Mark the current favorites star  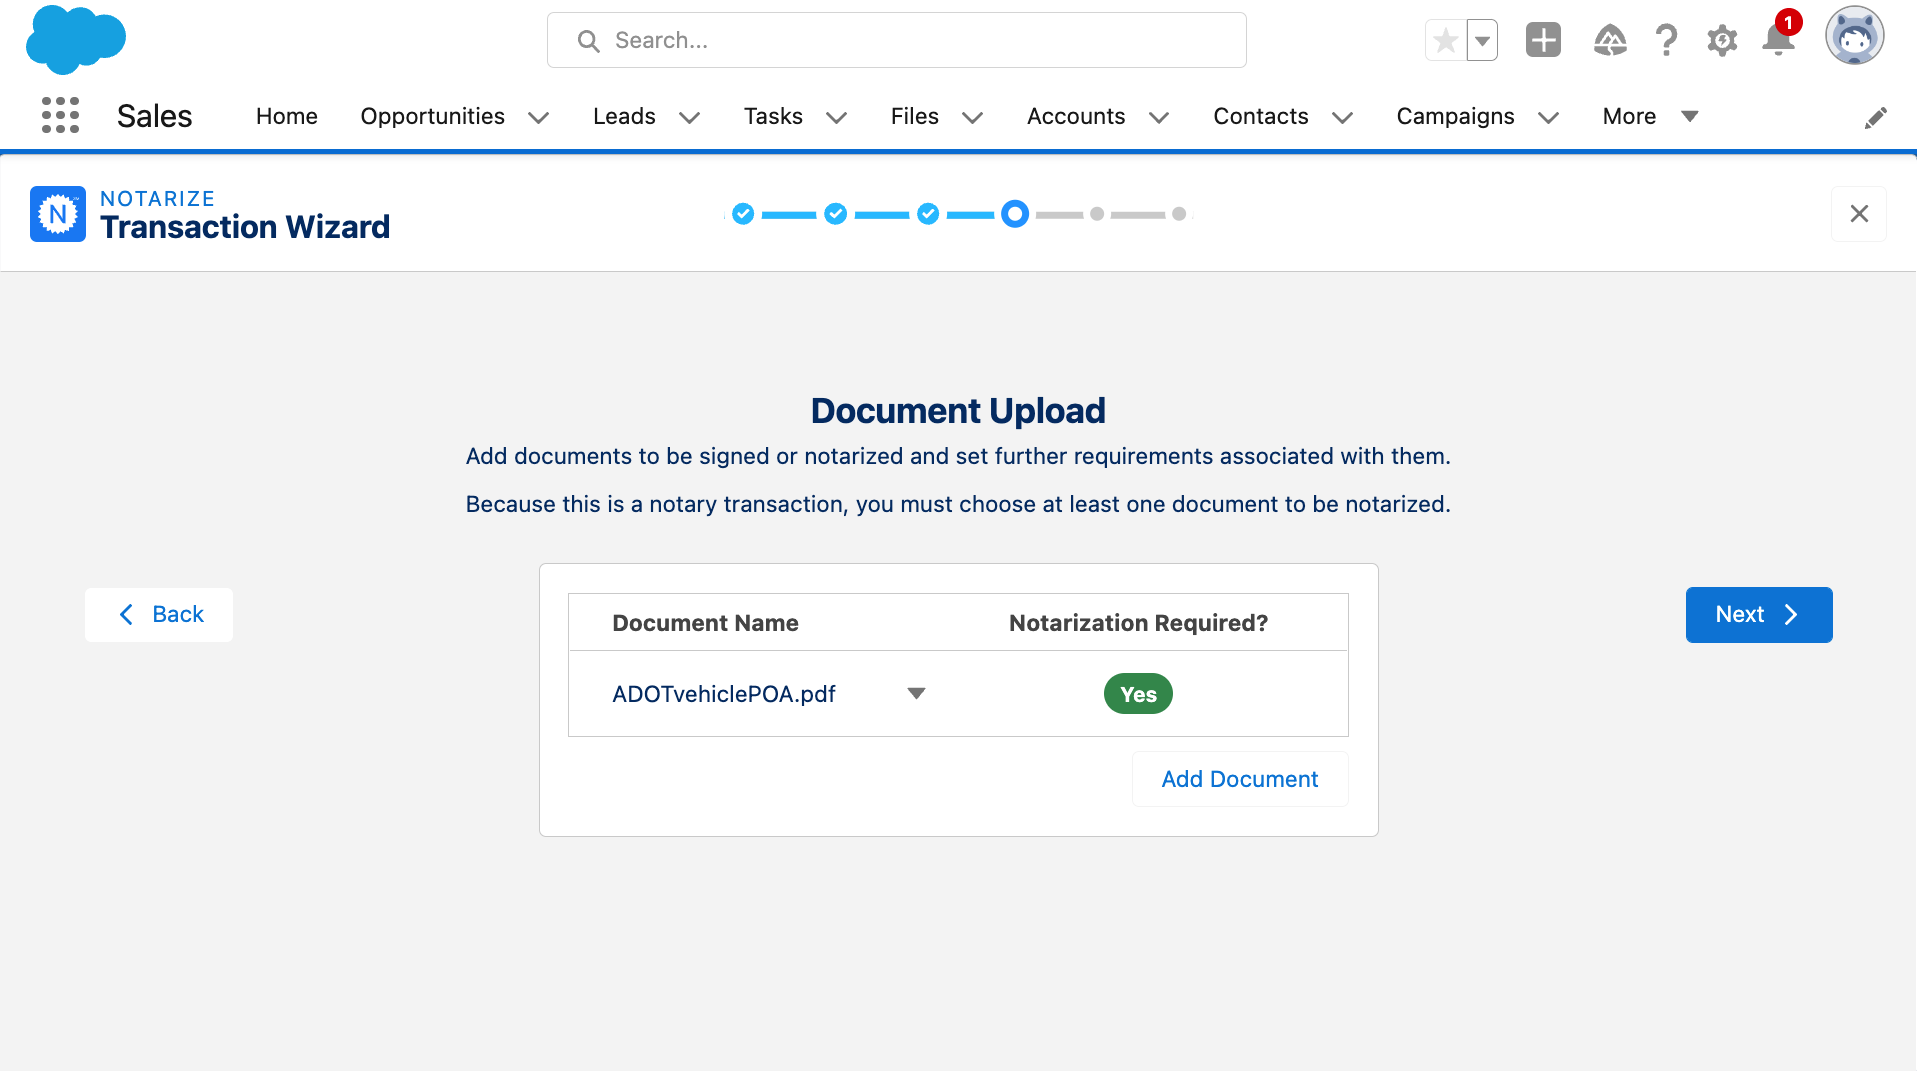coord(1445,40)
